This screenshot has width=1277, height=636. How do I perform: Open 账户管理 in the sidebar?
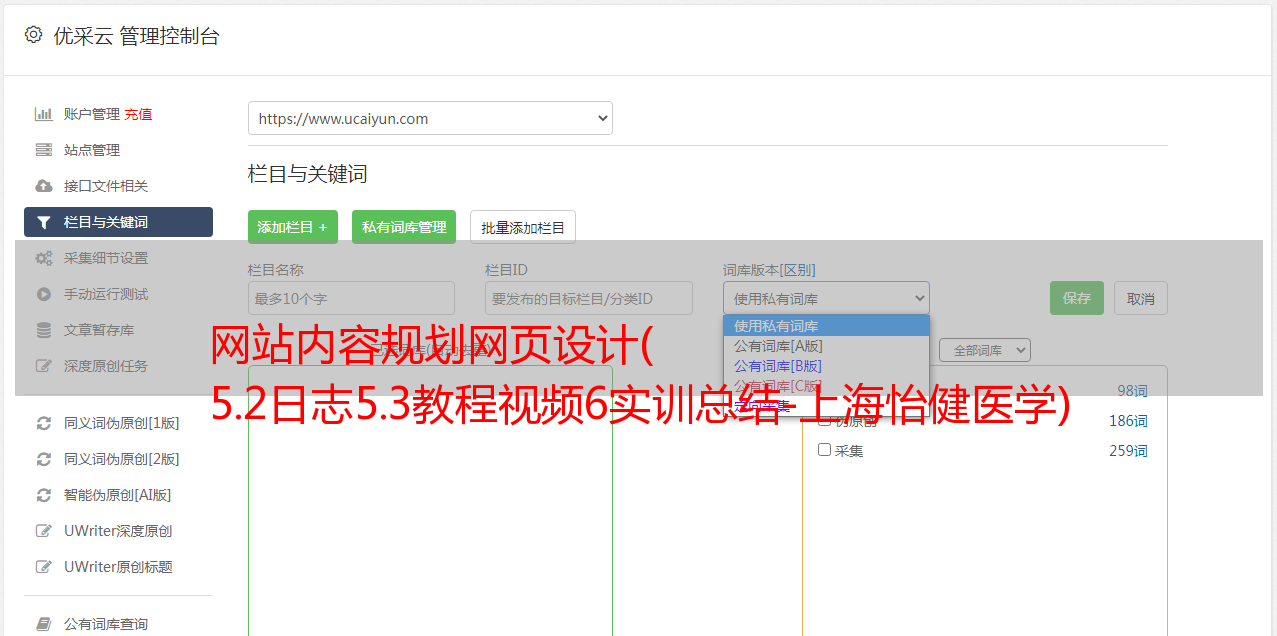[92, 114]
